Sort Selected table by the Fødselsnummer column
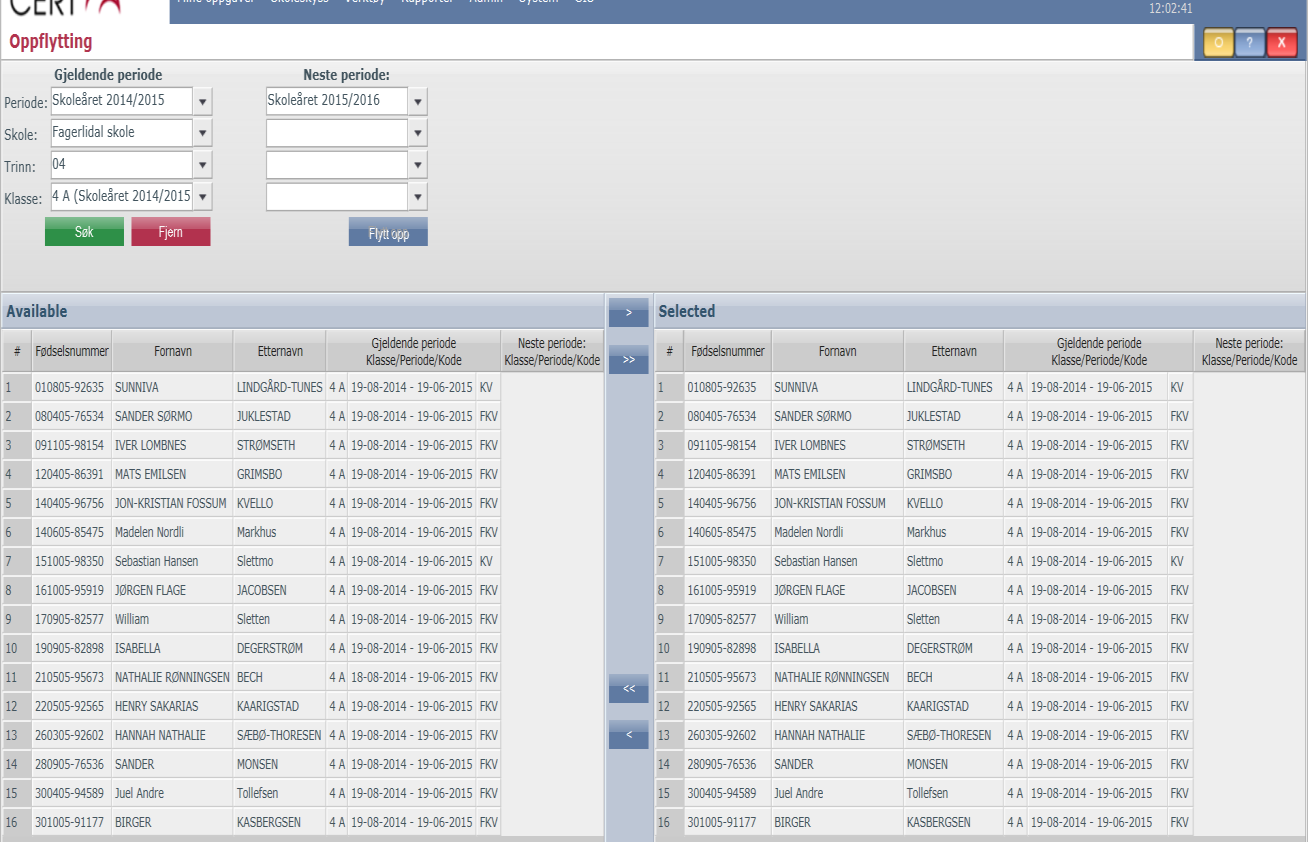 (728, 351)
